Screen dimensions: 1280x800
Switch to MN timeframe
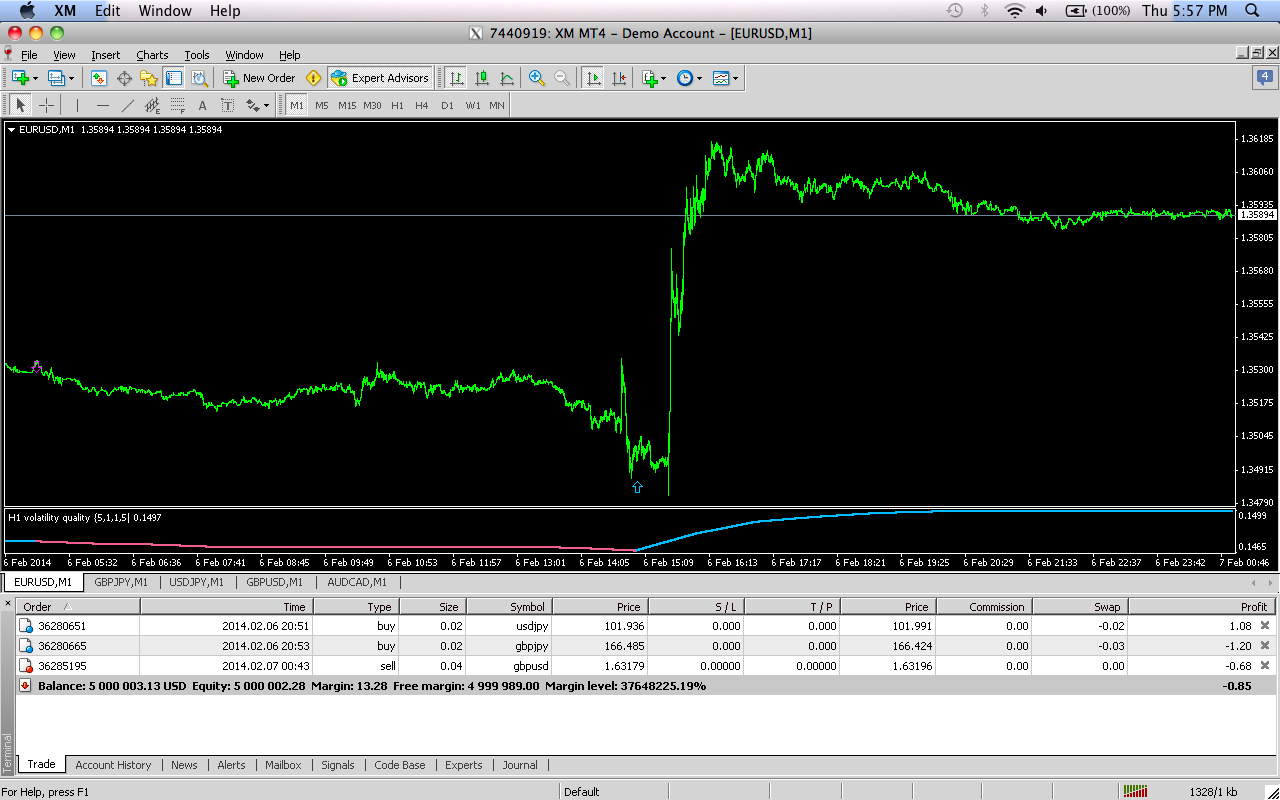coord(497,105)
